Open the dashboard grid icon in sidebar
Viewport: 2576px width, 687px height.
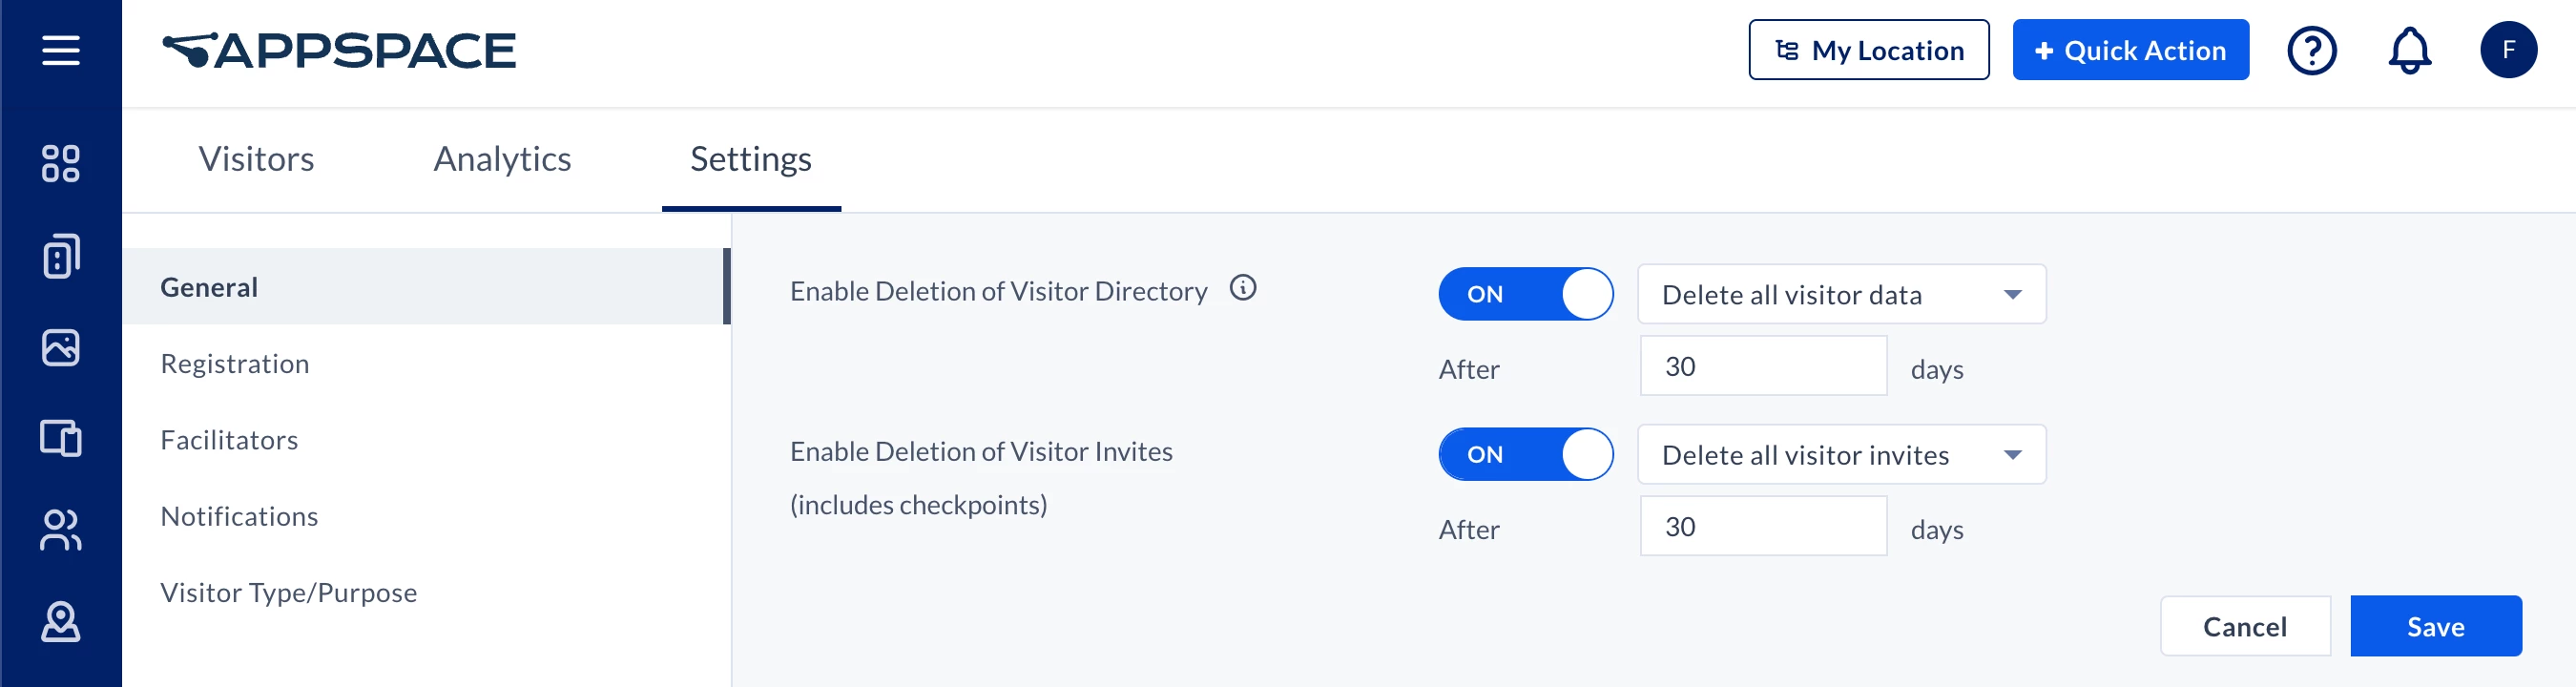click(61, 164)
